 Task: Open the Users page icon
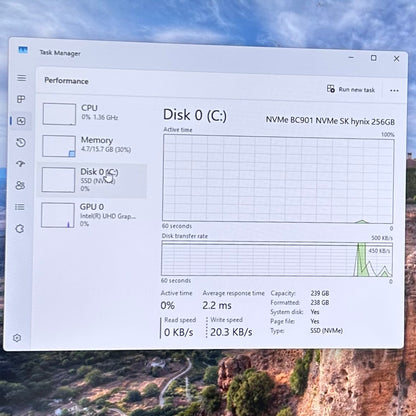tap(20, 185)
